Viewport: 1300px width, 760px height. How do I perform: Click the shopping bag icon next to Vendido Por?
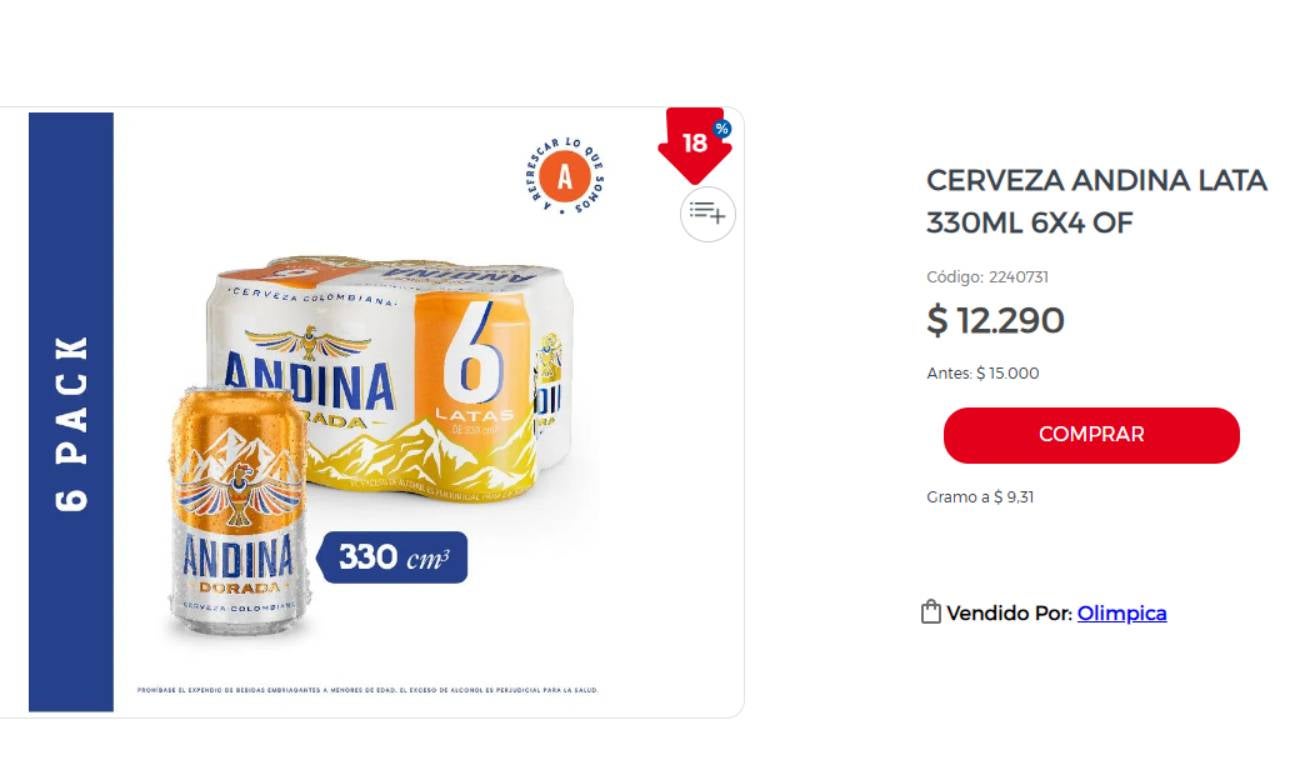931,612
